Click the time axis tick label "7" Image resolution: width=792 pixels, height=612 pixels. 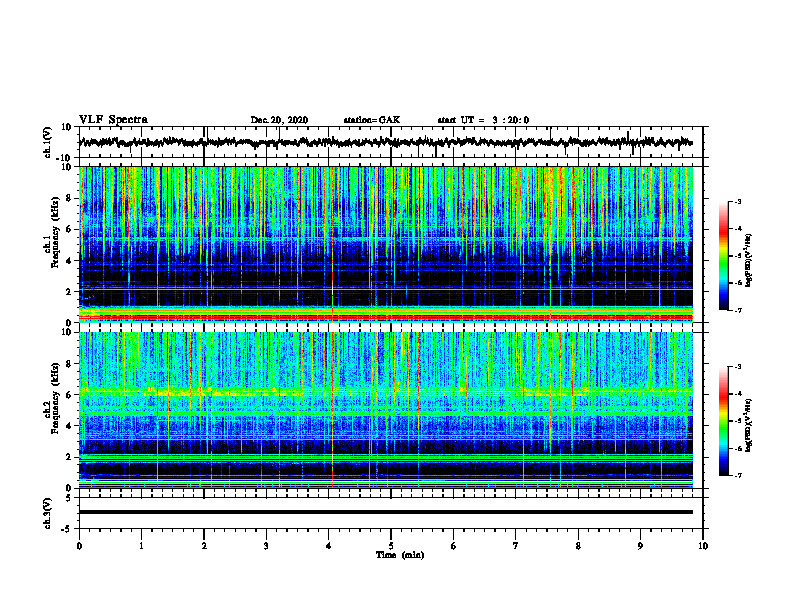point(516,546)
